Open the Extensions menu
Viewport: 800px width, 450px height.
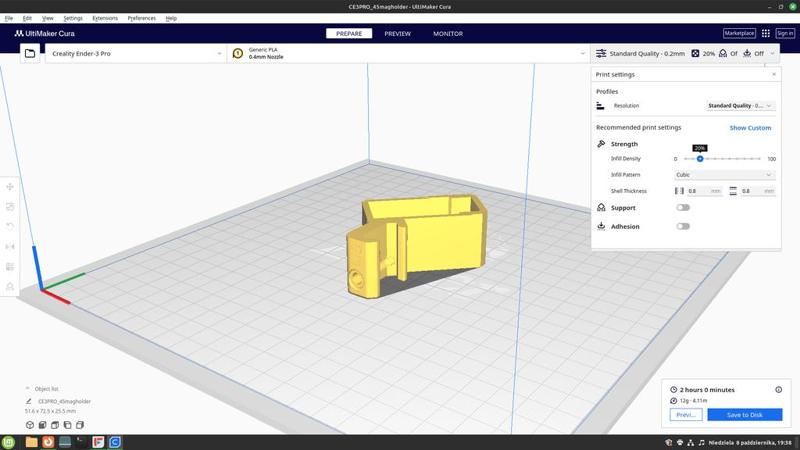point(105,18)
